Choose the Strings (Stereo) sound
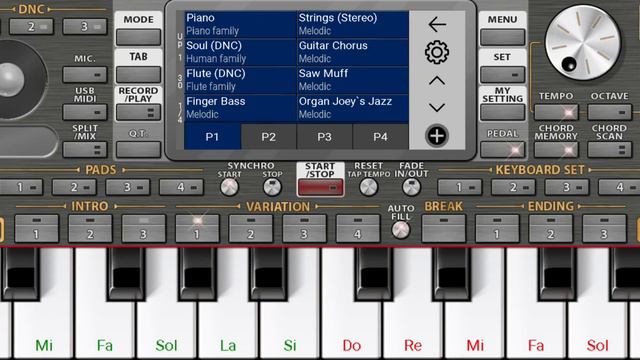 (x=353, y=24)
